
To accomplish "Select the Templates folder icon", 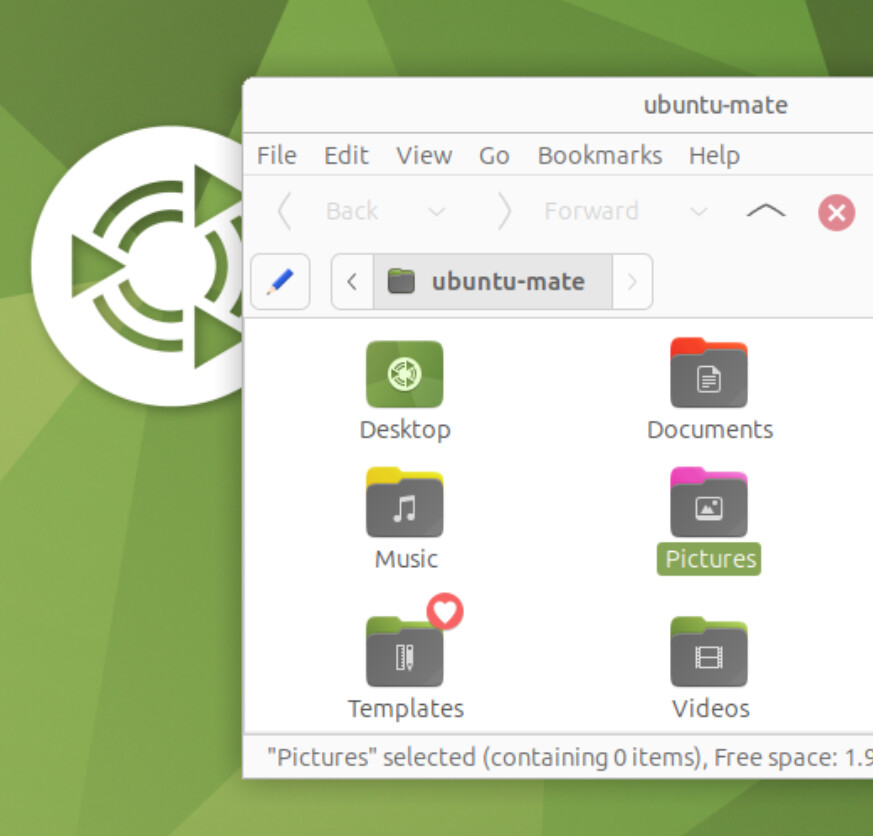I will coord(404,654).
